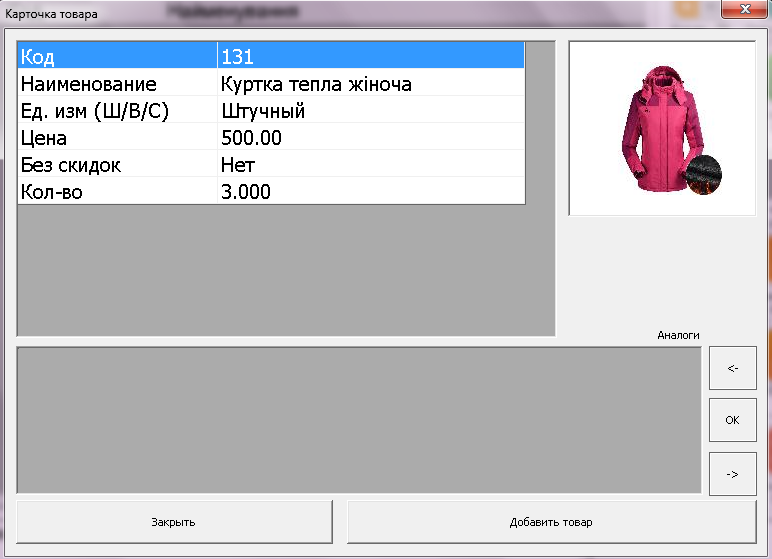The image size is (772, 559).
Task: Click the Закрыть button
Action: pyautogui.click(x=173, y=522)
